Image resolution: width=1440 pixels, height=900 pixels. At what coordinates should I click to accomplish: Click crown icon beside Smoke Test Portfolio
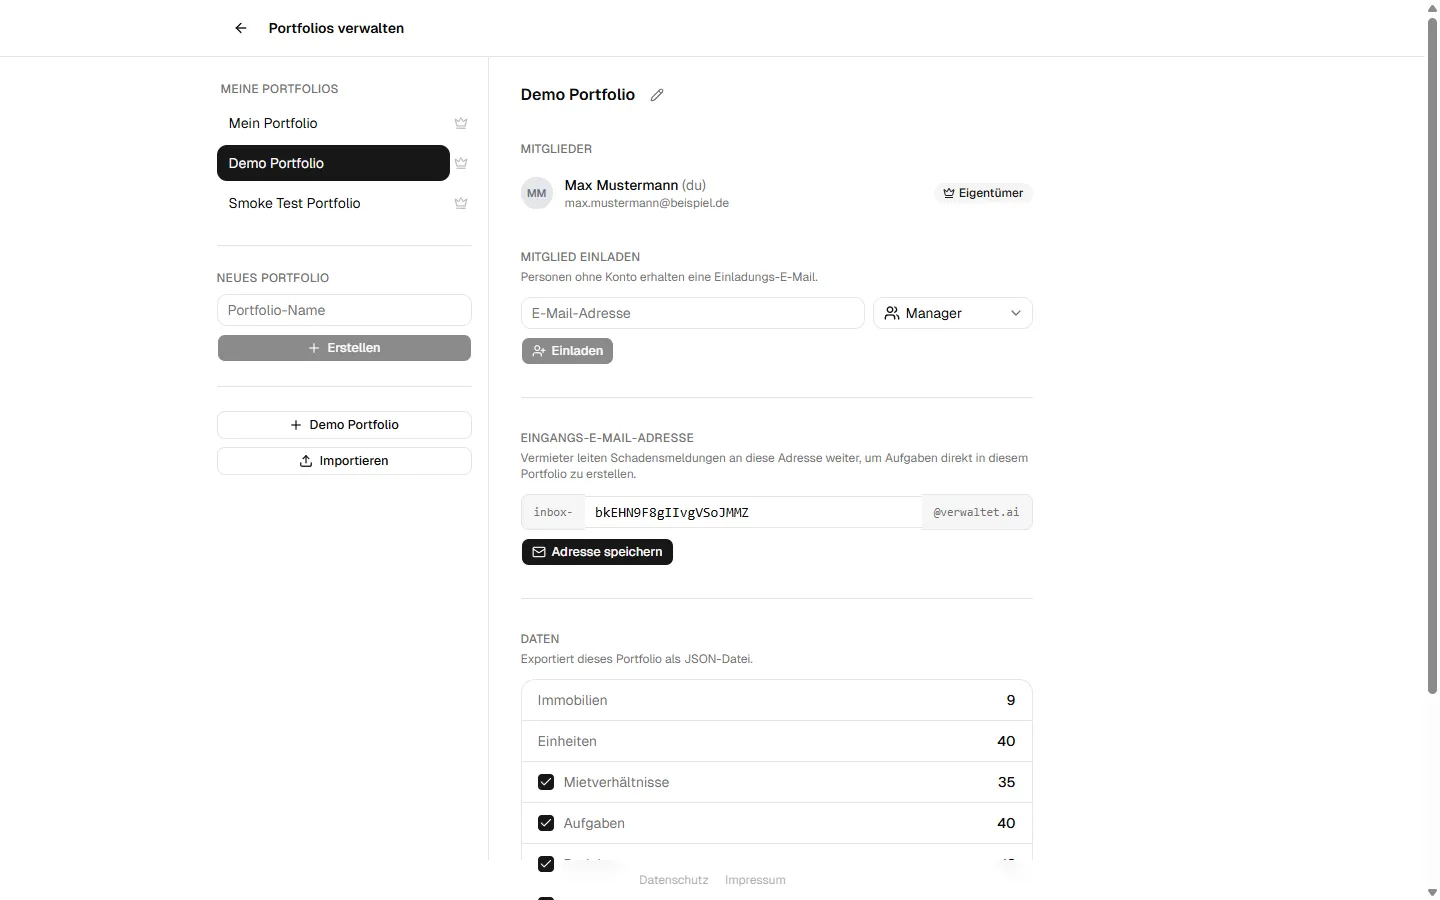point(461,203)
